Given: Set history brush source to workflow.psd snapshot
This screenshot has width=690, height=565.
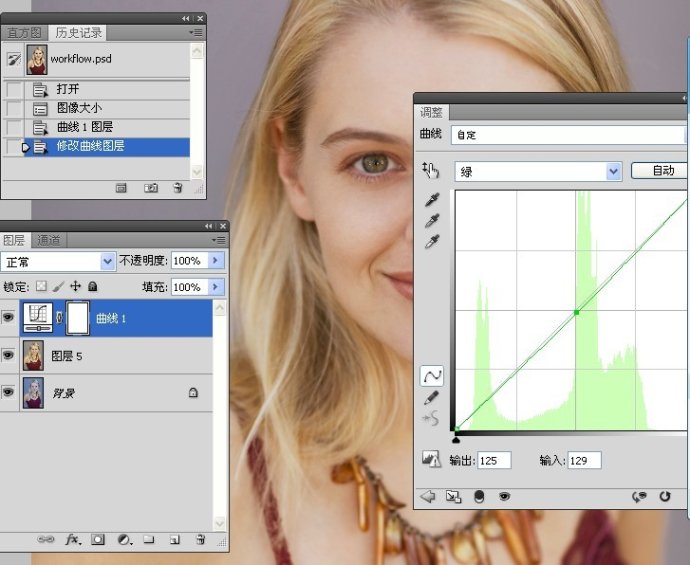Looking at the screenshot, I should coord(14,59).
